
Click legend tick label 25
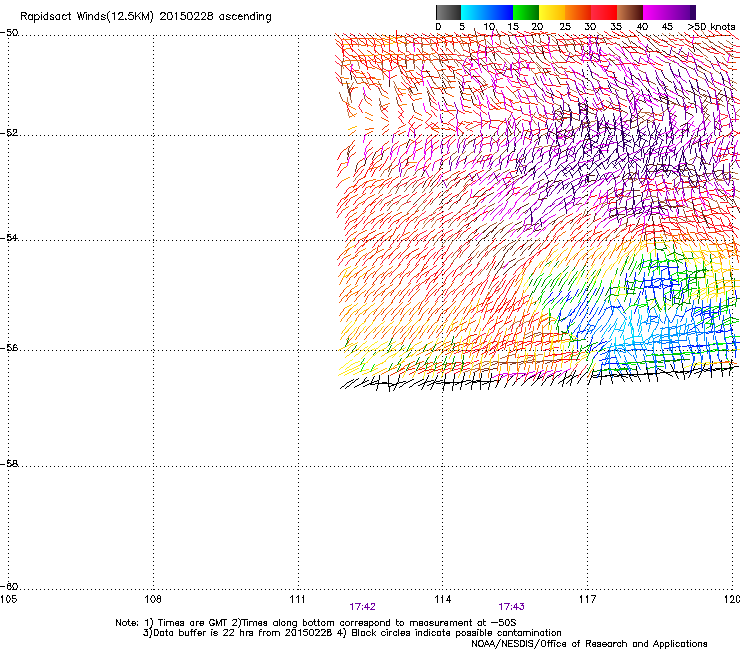coord(565,27)
